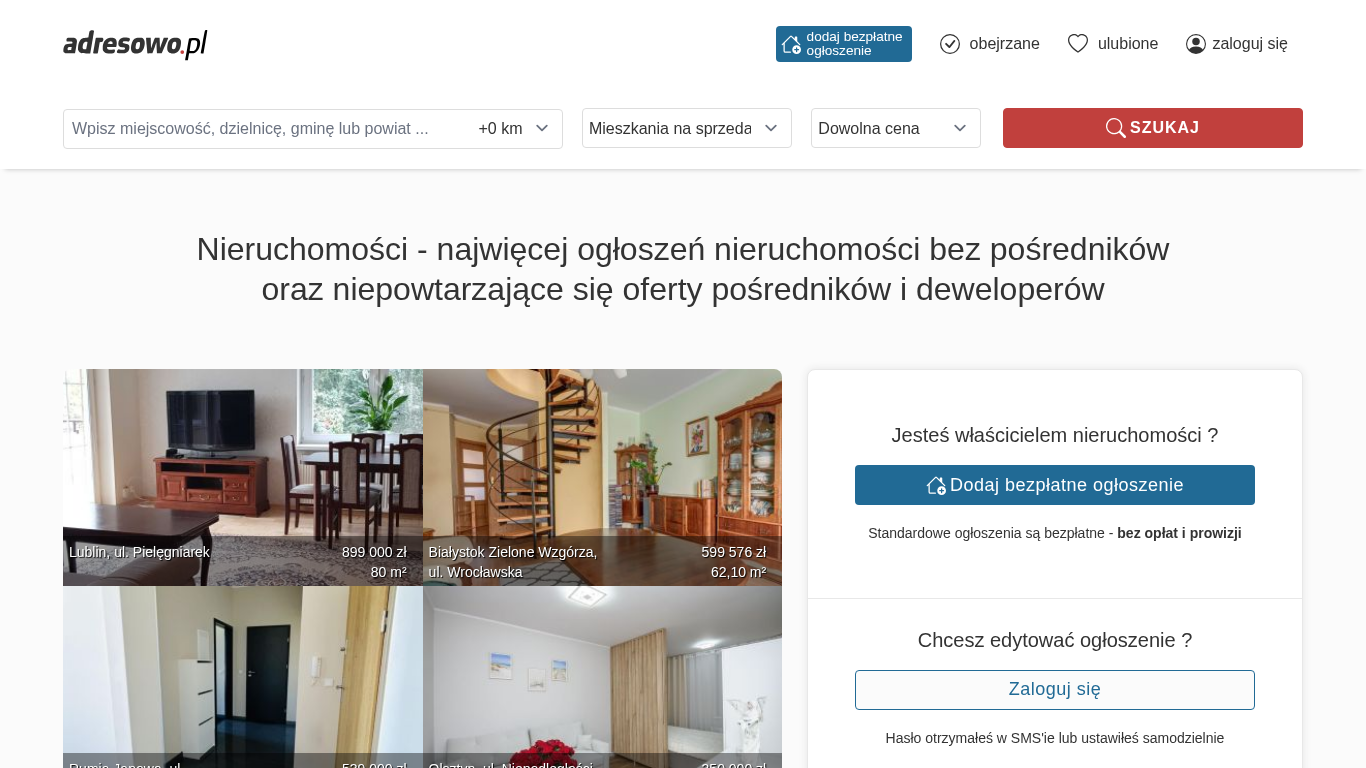Expand the Mieszkania na sprzedaż dropdown
The width and height of the screenshot is (1366, 768).
687,128
